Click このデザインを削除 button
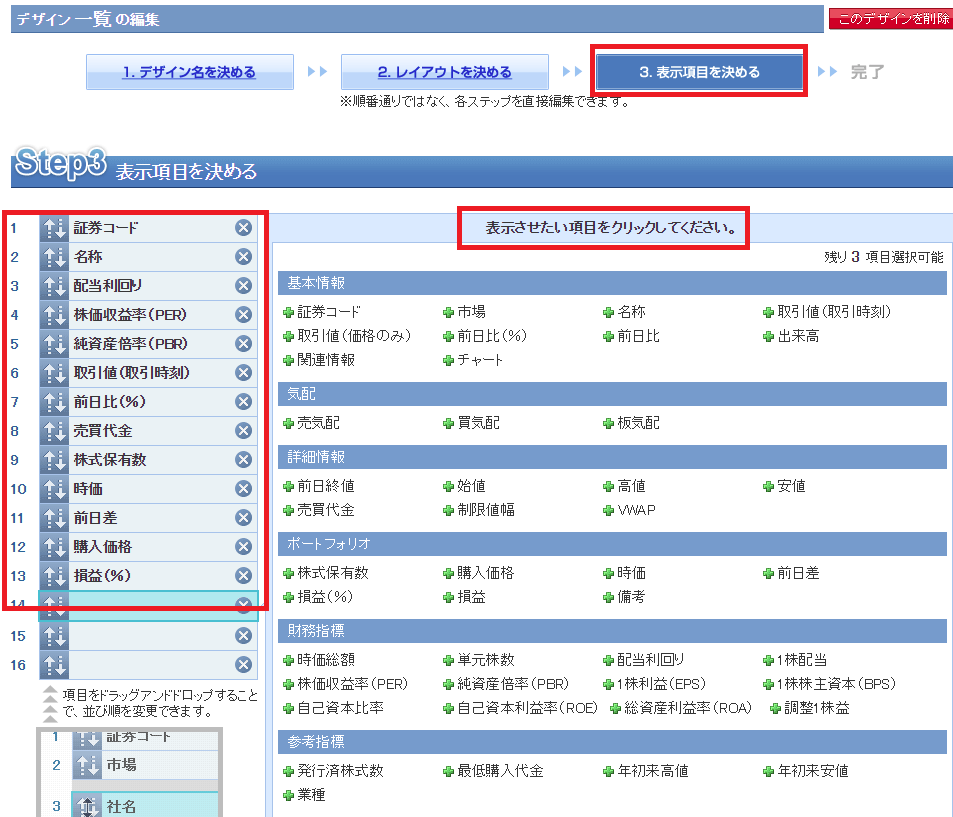Viewport: 953px width, 817px height. (x=890, y=19)
